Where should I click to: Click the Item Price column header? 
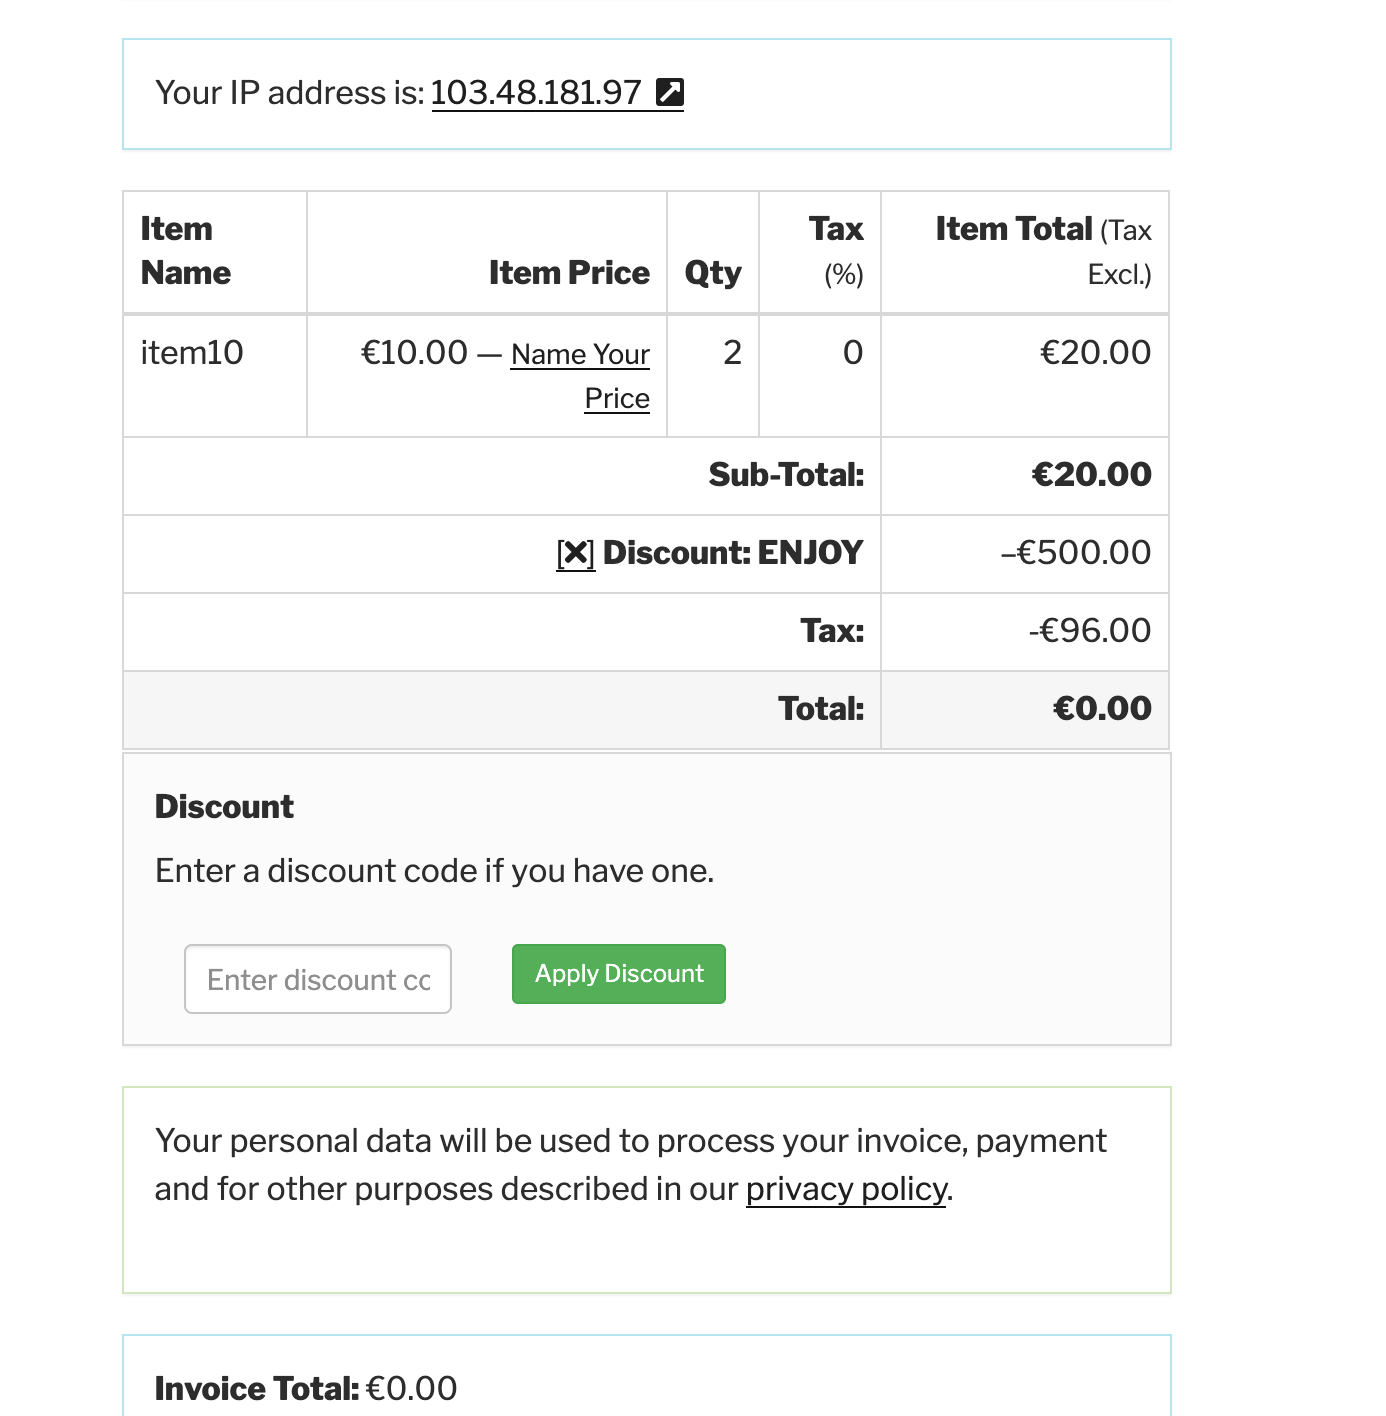(x=569, y=271)
